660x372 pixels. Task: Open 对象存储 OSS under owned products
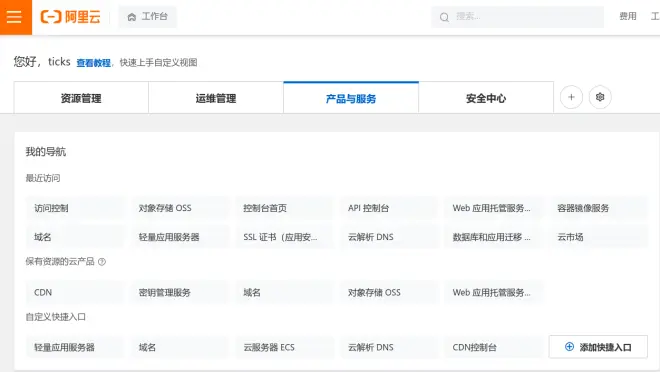click(x=389, y=292)
